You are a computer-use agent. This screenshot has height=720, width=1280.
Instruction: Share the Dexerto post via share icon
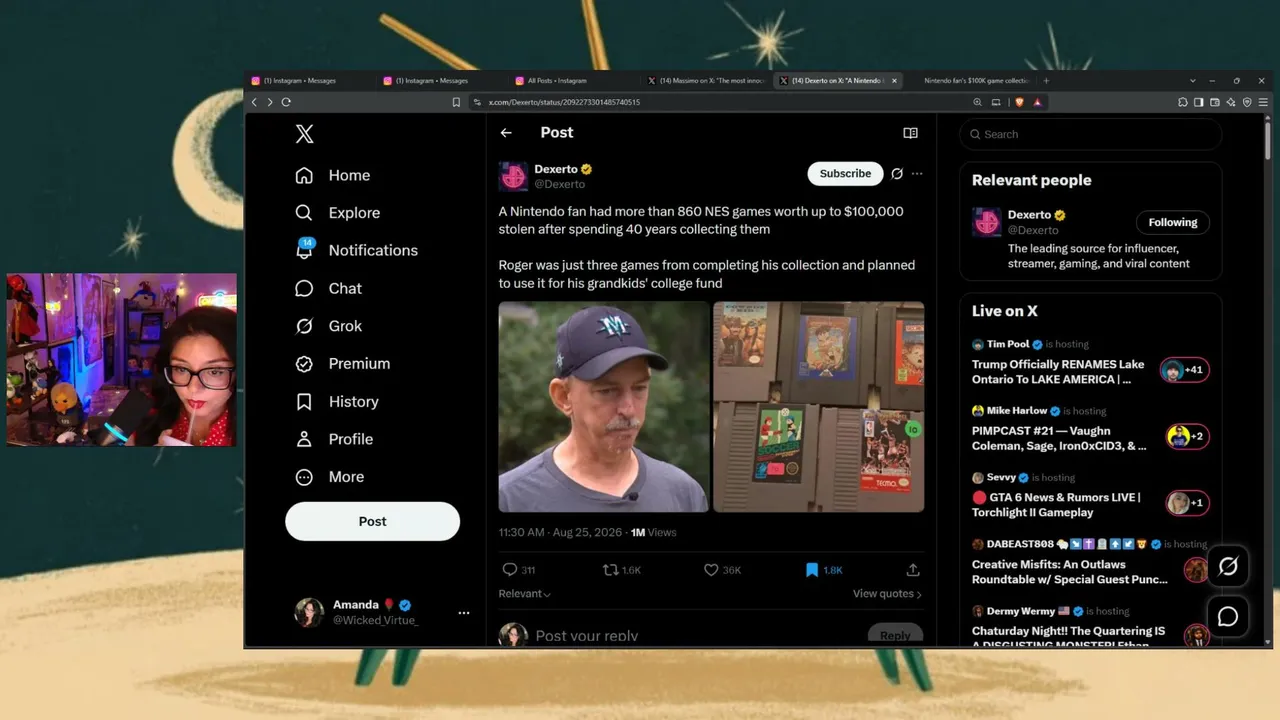point(913,570)
